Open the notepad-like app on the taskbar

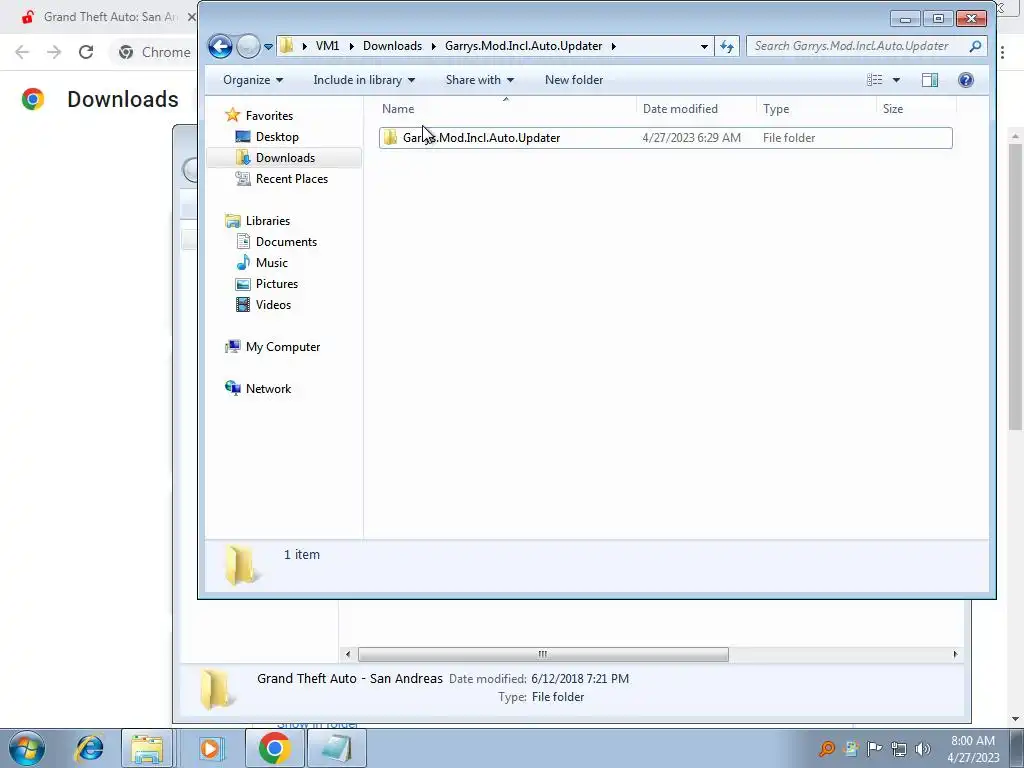click(x=336, y=748)
